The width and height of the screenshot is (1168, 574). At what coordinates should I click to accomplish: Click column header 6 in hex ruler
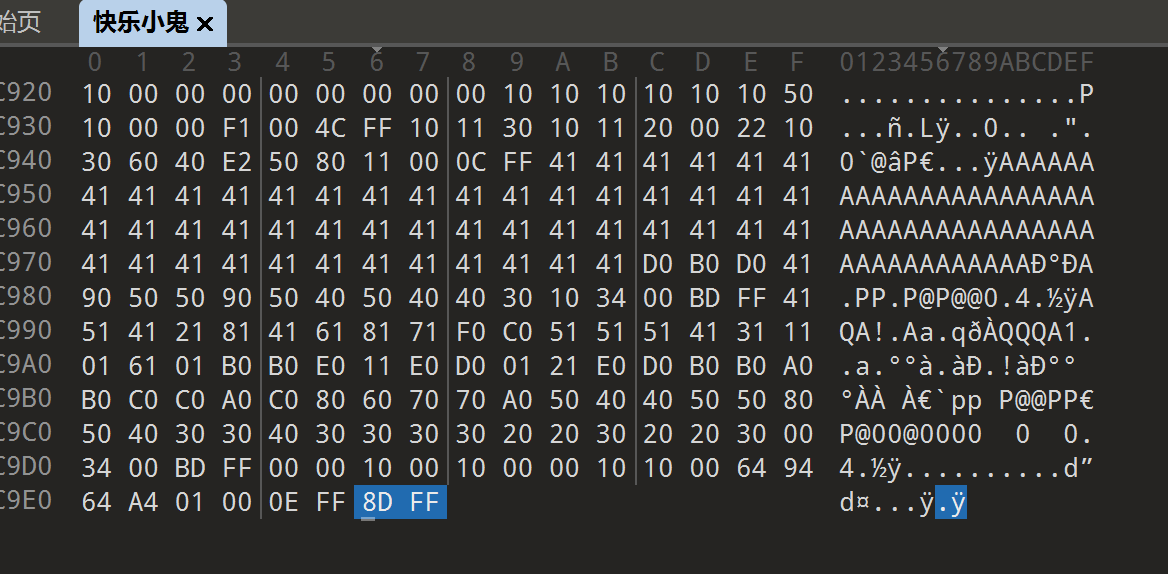[377, 63]
